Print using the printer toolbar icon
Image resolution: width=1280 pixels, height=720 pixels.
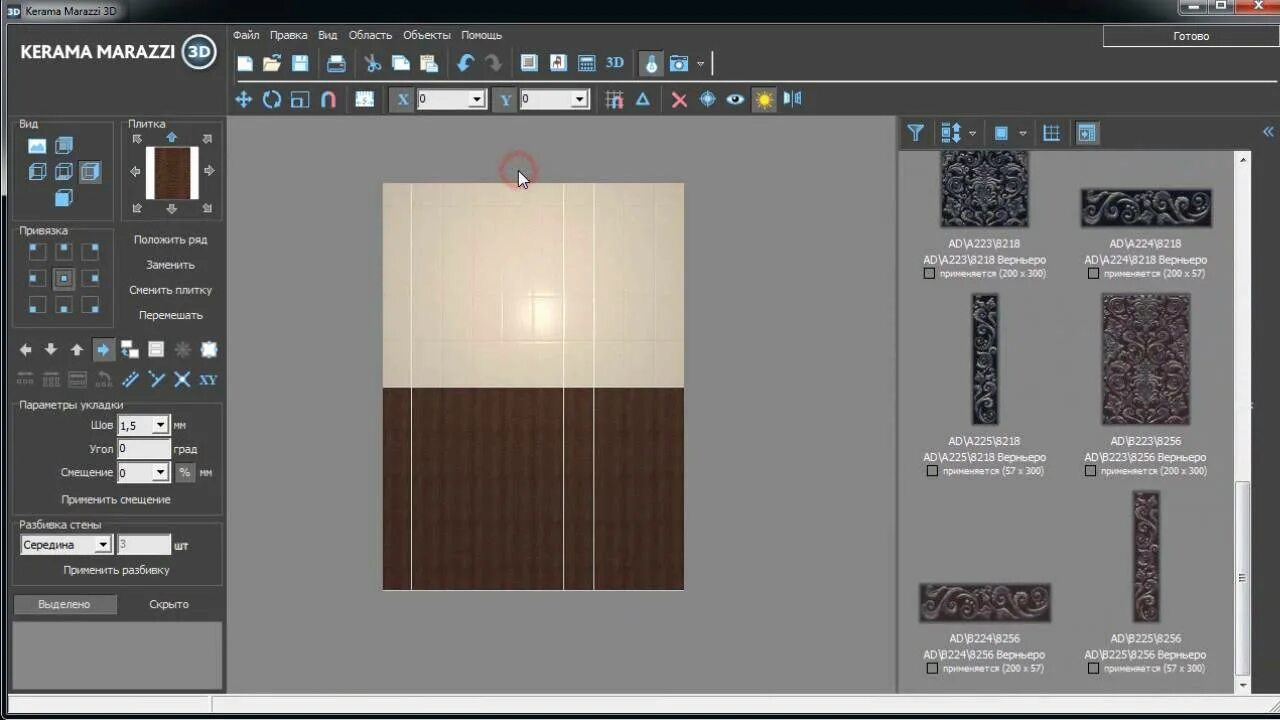[336, 63]
